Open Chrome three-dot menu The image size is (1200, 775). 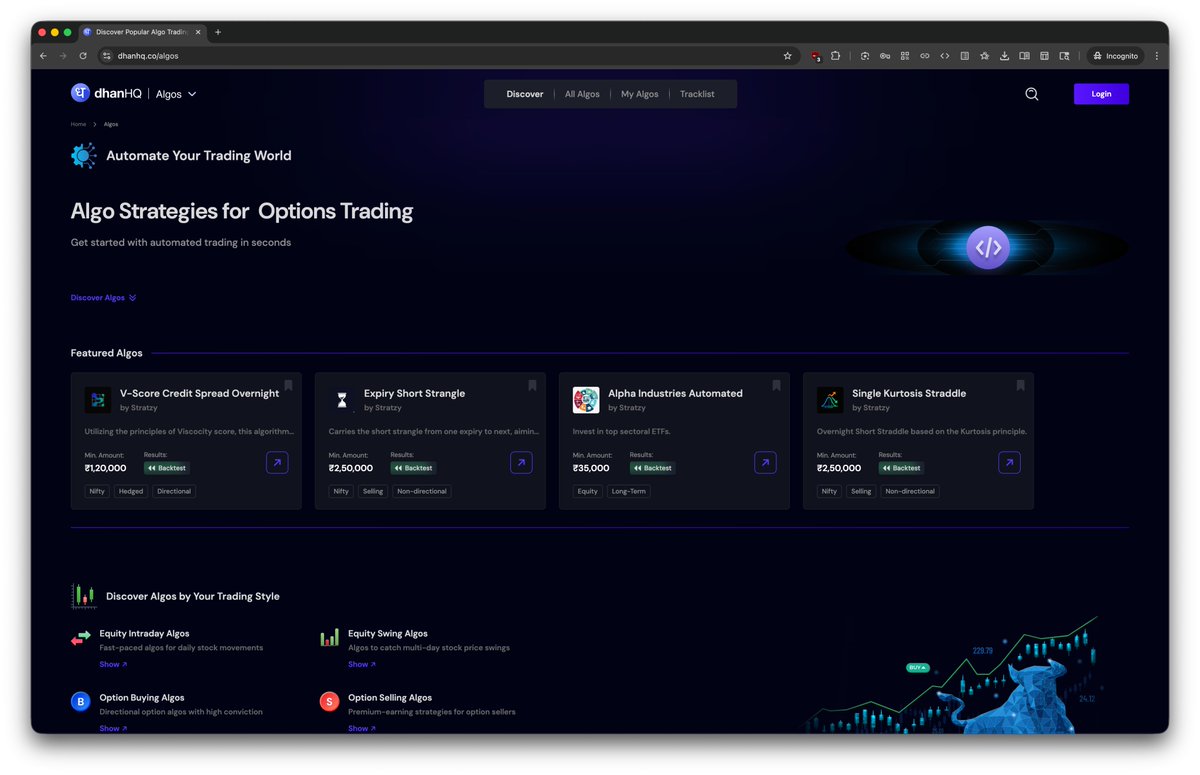tap(1157, 56)
